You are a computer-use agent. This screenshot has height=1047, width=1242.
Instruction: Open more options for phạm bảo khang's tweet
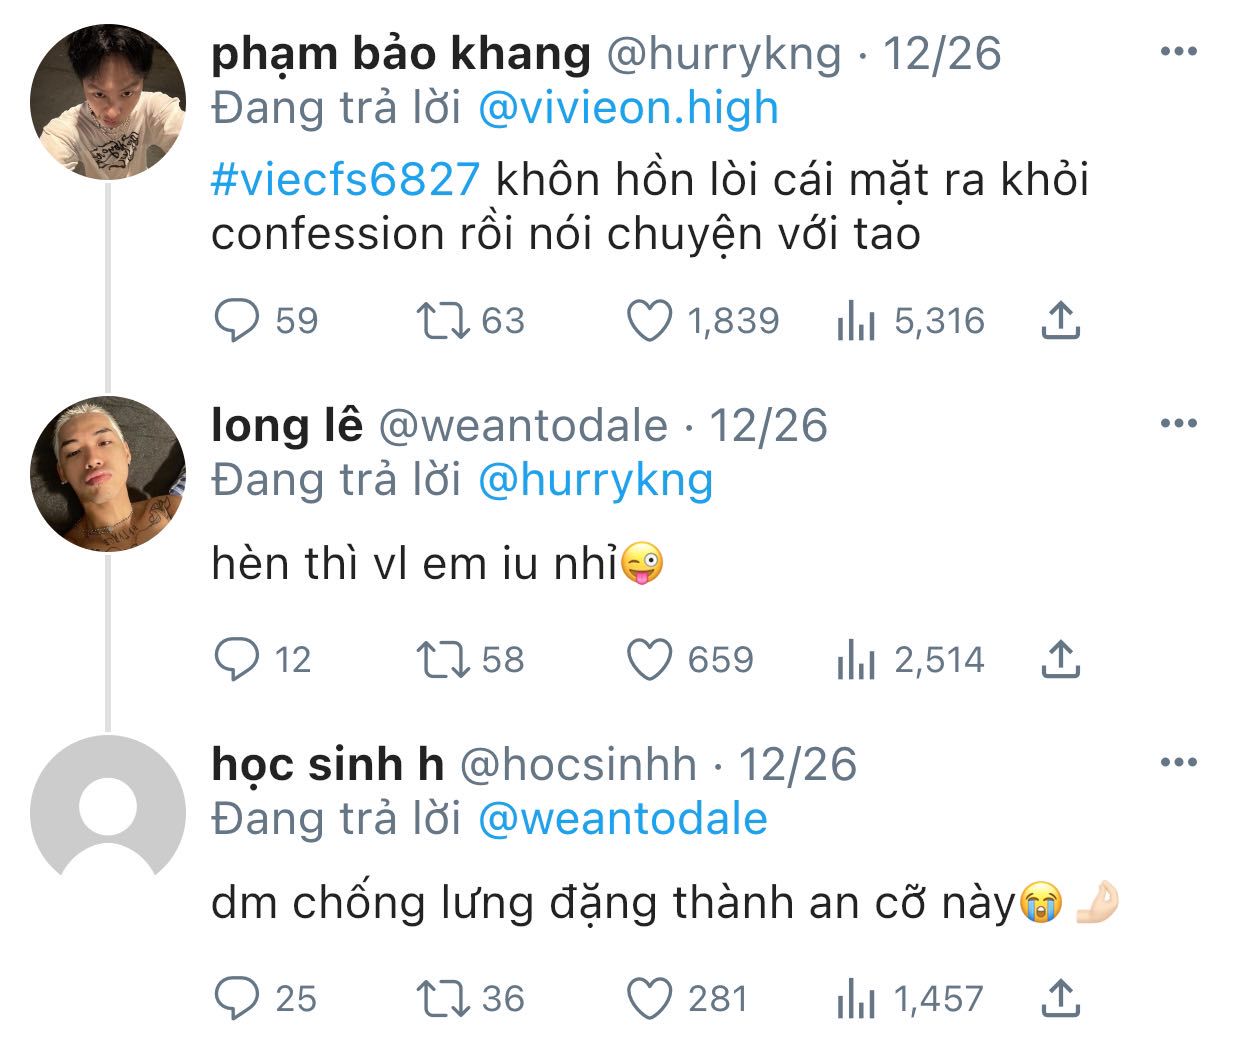tap(1178, 53)
